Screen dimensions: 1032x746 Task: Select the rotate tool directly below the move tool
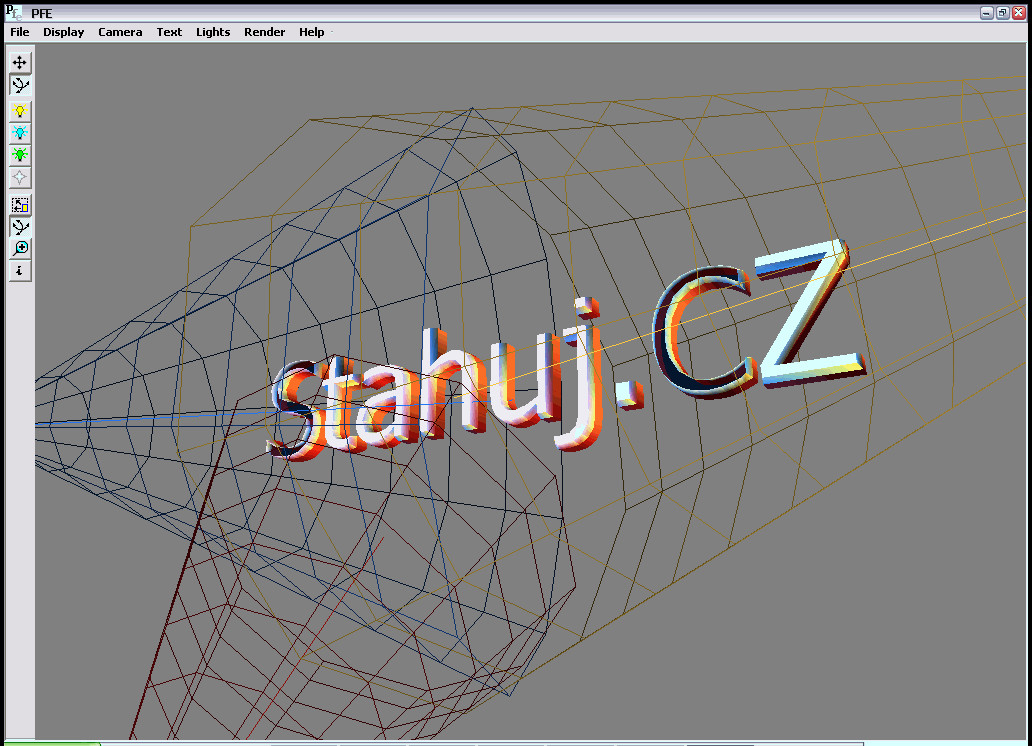point(20,85)
